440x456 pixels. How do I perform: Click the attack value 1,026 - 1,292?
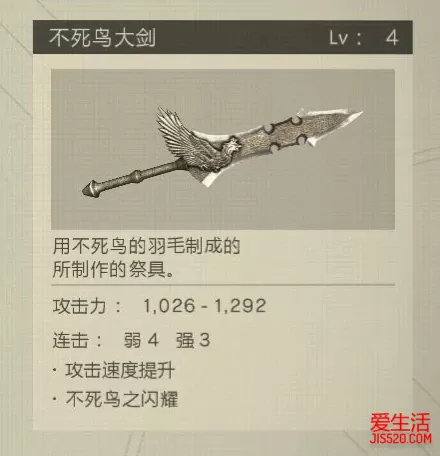point(205,306)
